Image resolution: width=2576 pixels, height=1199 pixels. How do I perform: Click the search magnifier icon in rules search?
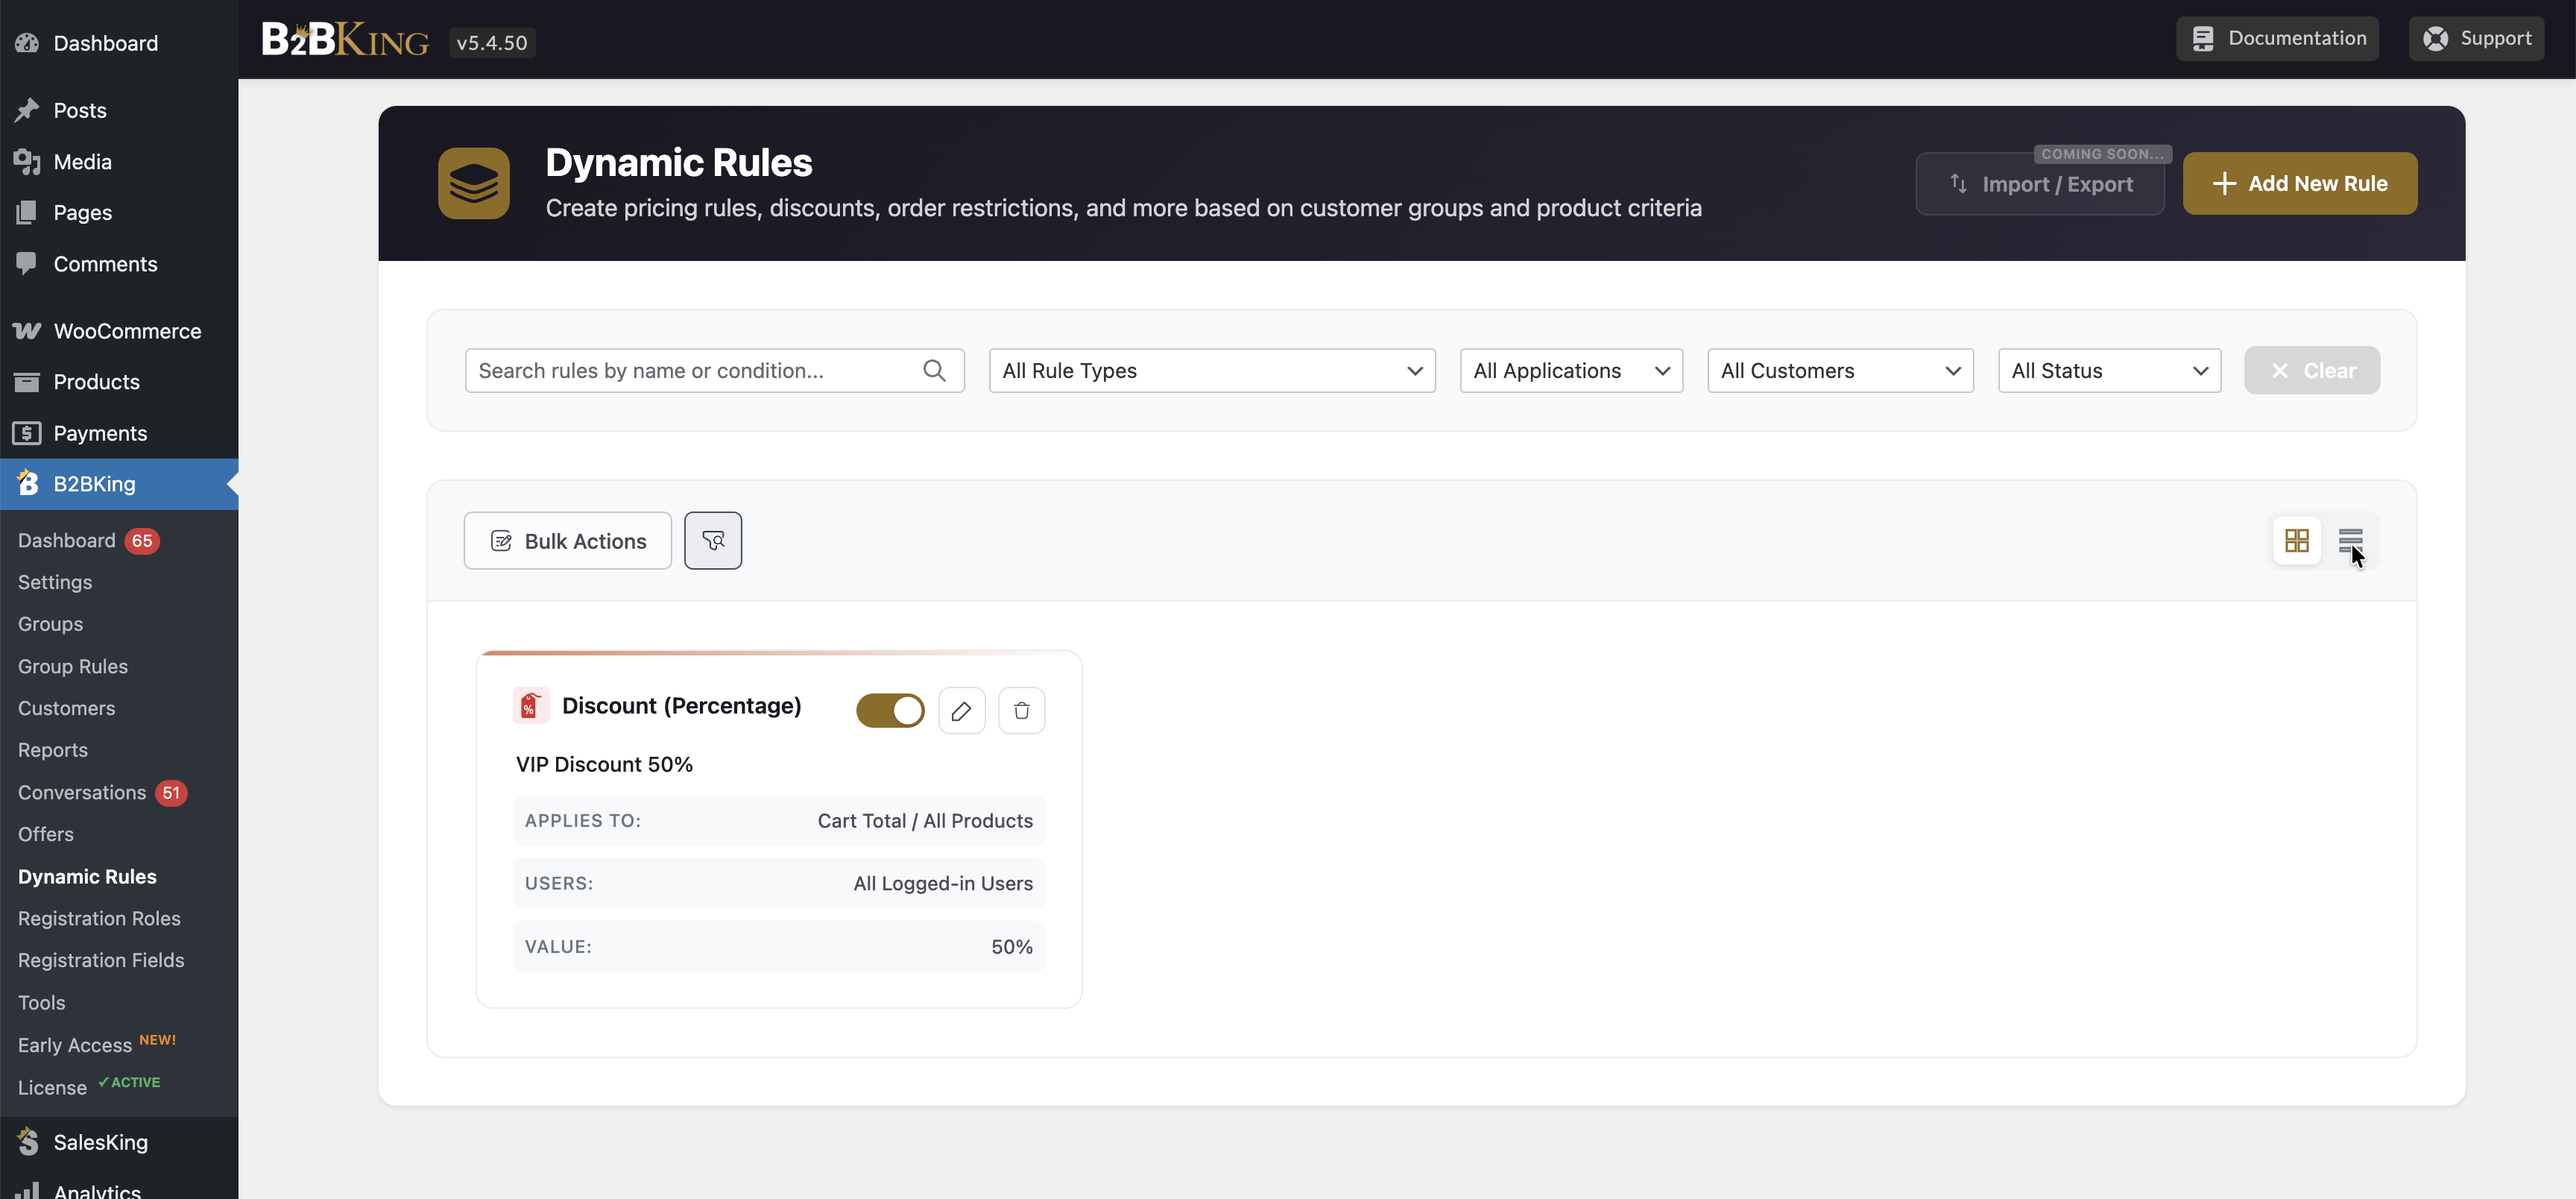point(934,371)
